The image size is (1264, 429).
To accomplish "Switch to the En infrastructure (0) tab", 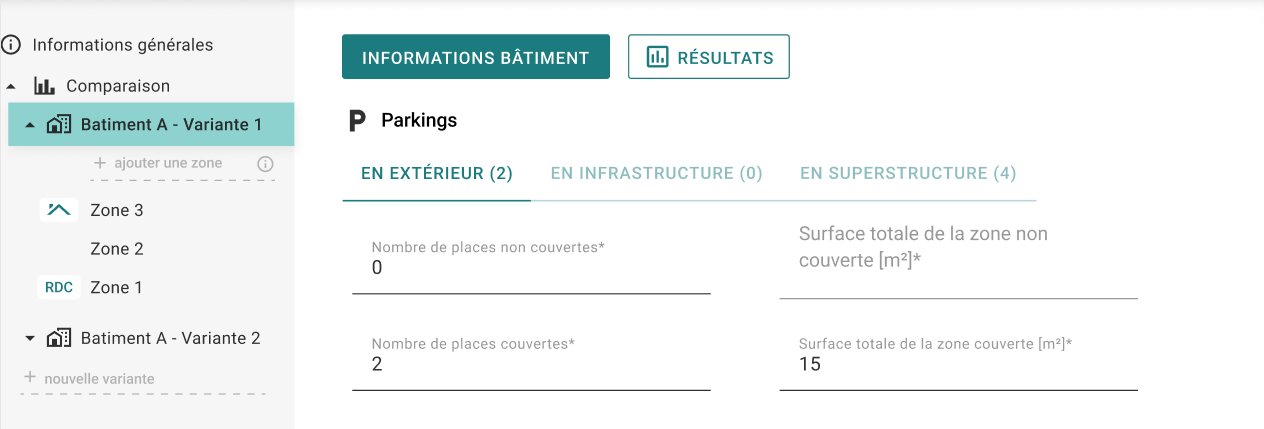I will [x=657, y=173].
